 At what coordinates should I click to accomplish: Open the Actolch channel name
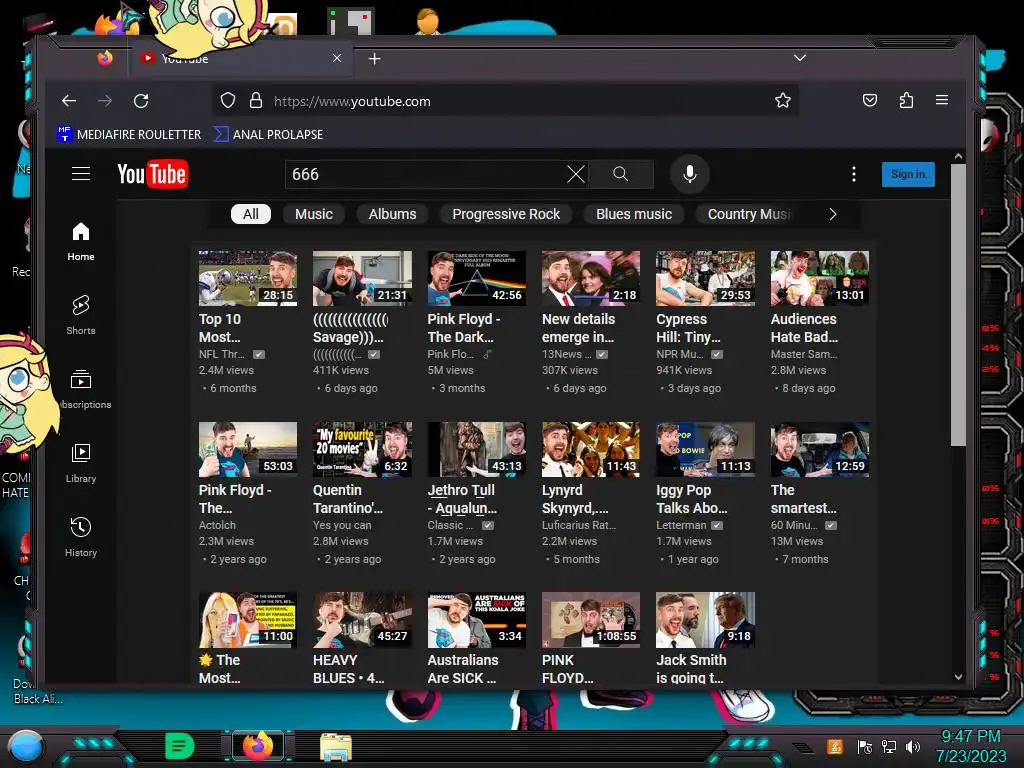coord(217,525)
